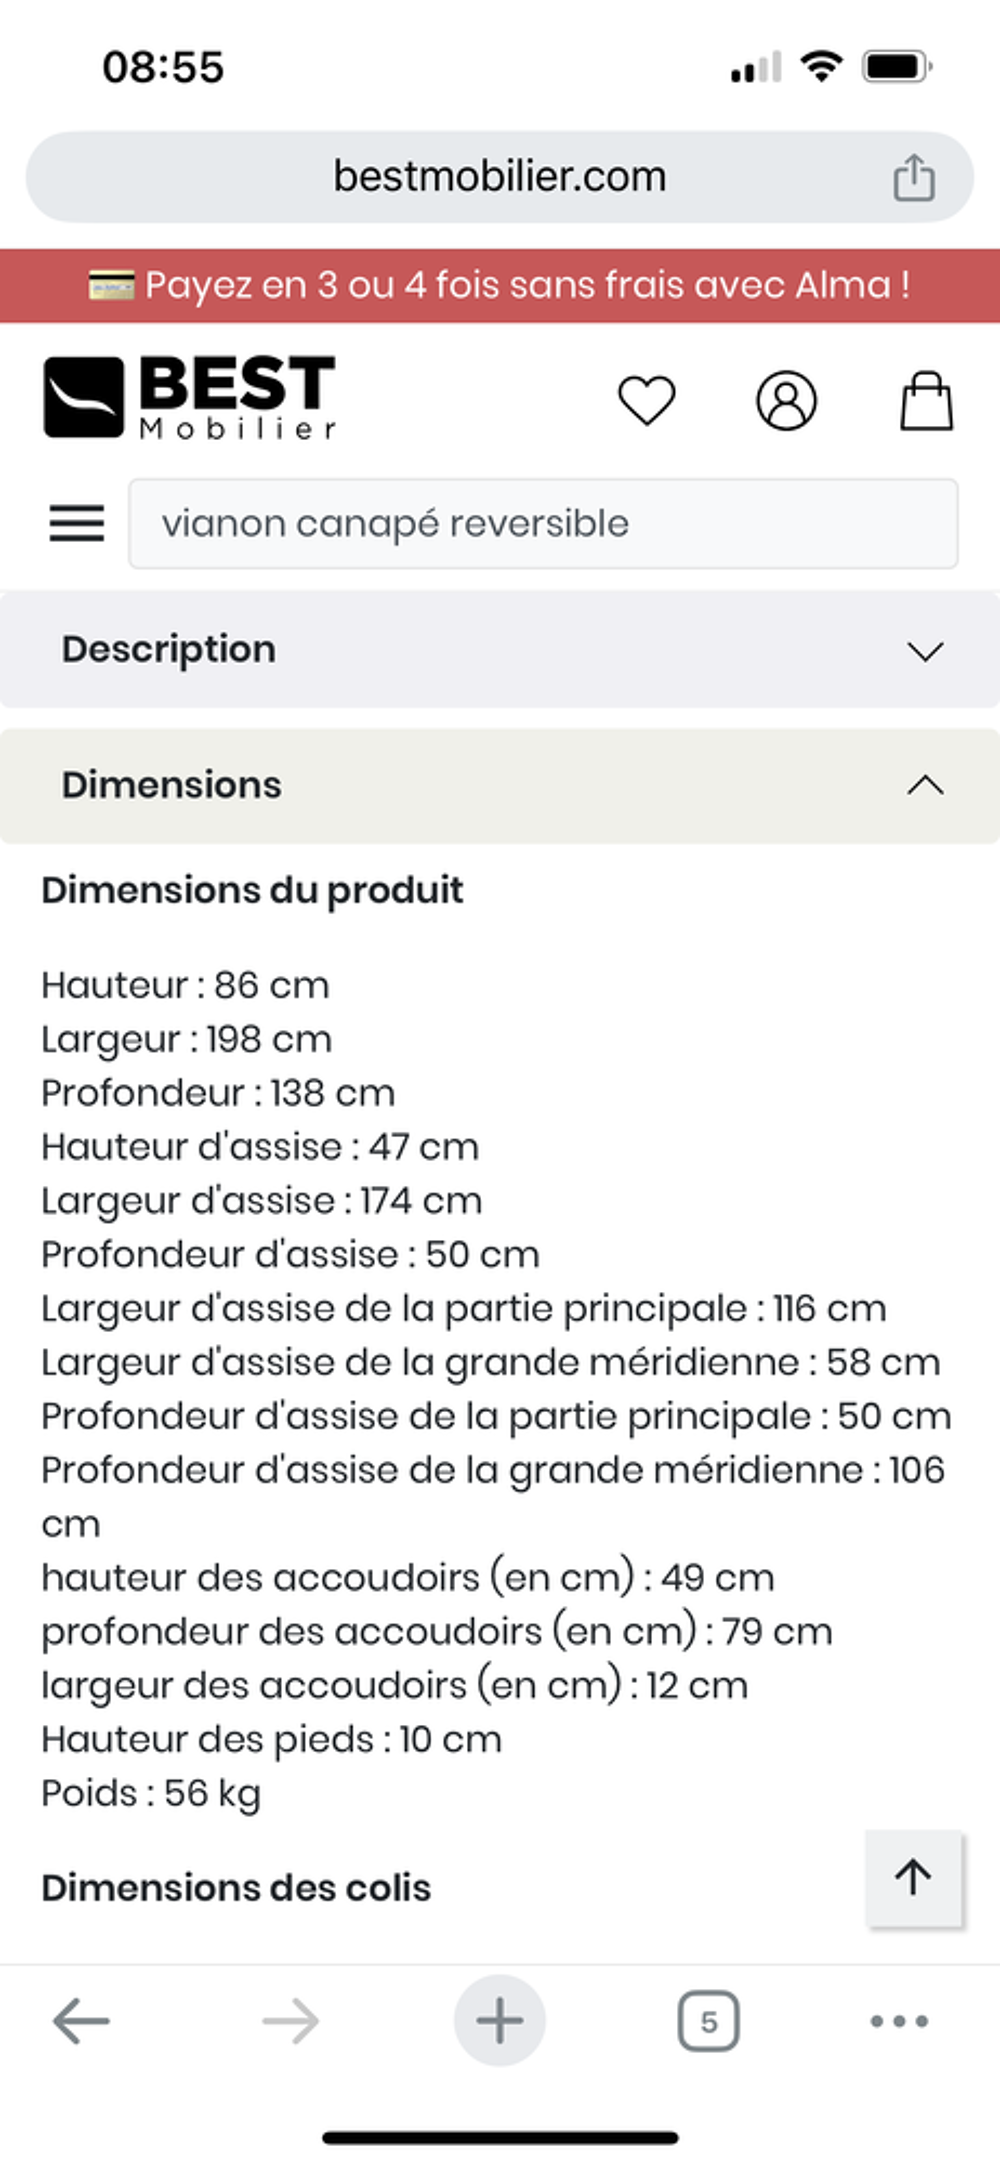
Task: Tap the Alma payment promo banner
Action: [500, 285]
